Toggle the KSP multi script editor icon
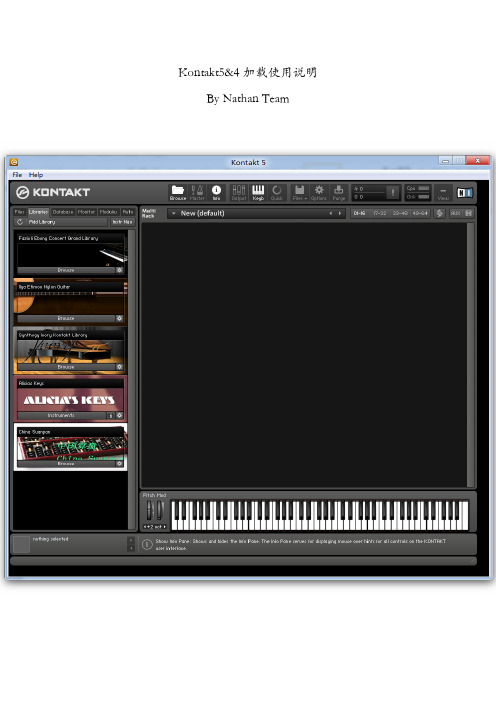Viewport: 496px width, 702px height. click(x=440, y=214)
